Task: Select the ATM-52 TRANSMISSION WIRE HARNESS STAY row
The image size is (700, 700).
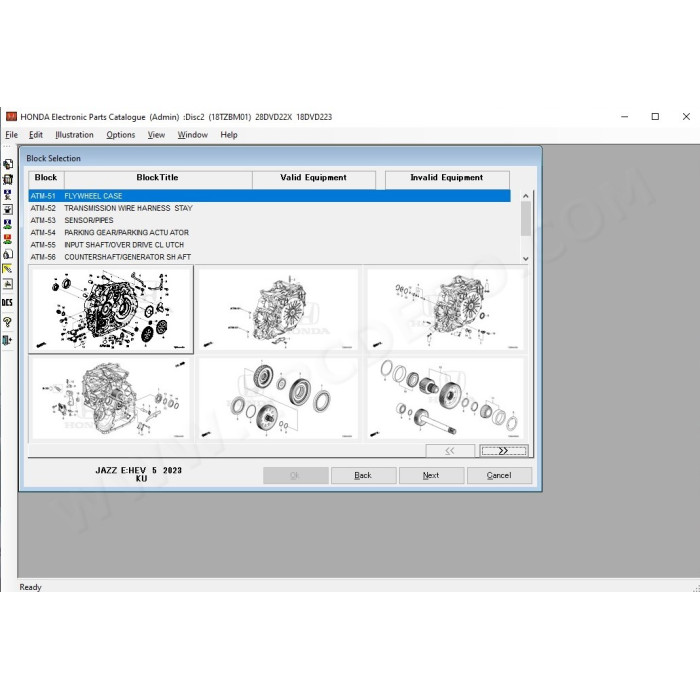Action: point(269,208)
